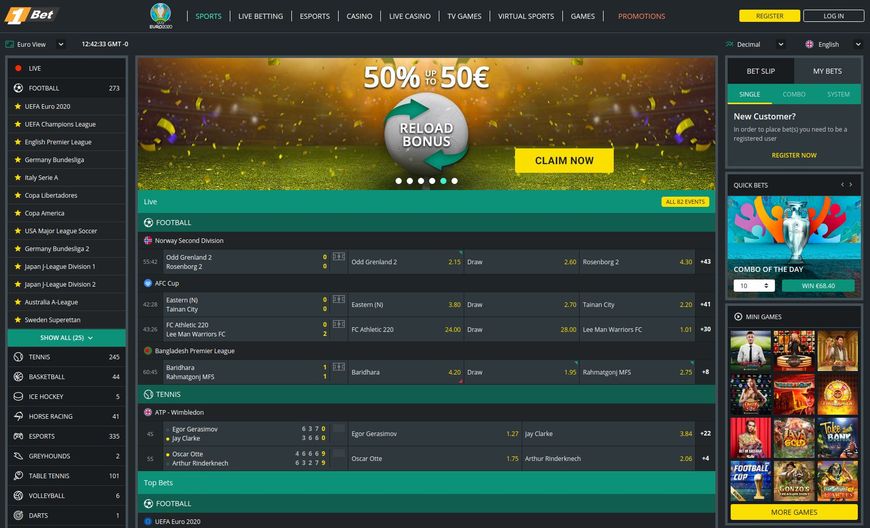Screen dimensions: 870x528
Task: Open pitch view icon for FC Athletic 220 match
Action: click(338, 323)
